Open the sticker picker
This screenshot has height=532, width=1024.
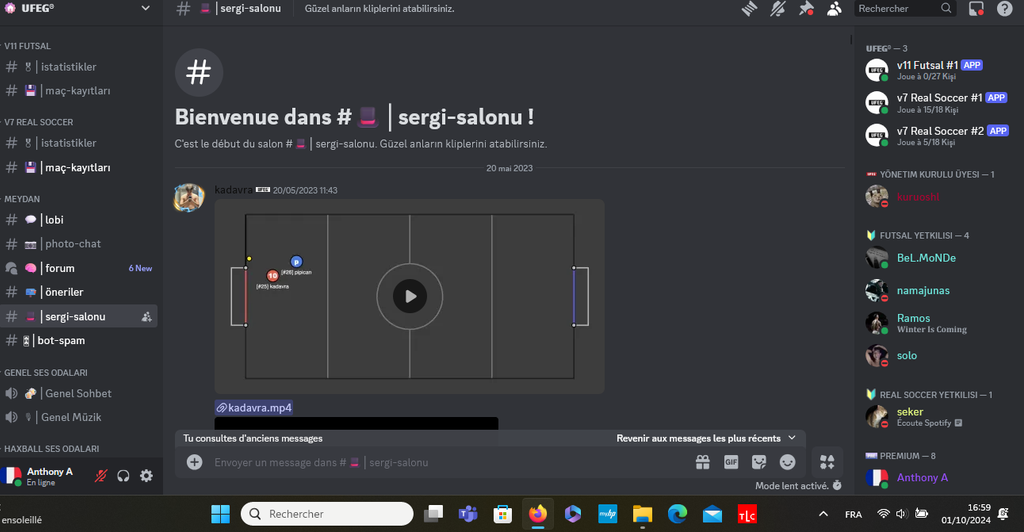point(759,462)
